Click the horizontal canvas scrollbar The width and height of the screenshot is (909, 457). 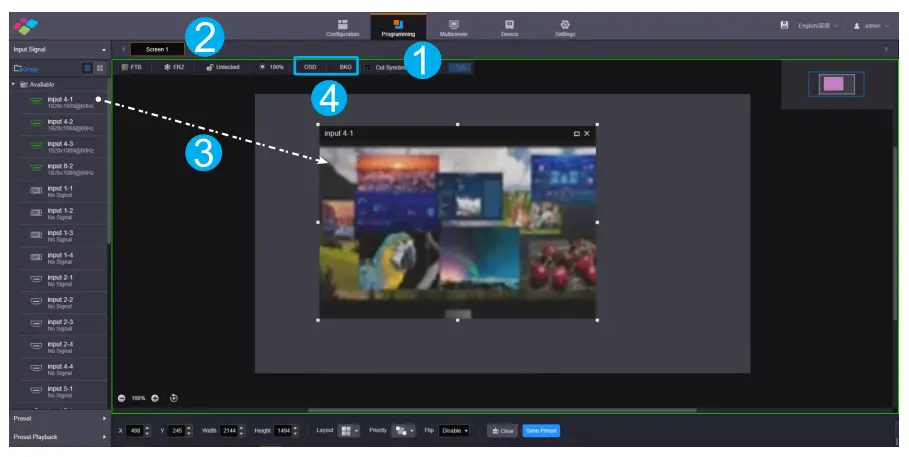click(x=502, y=410)
